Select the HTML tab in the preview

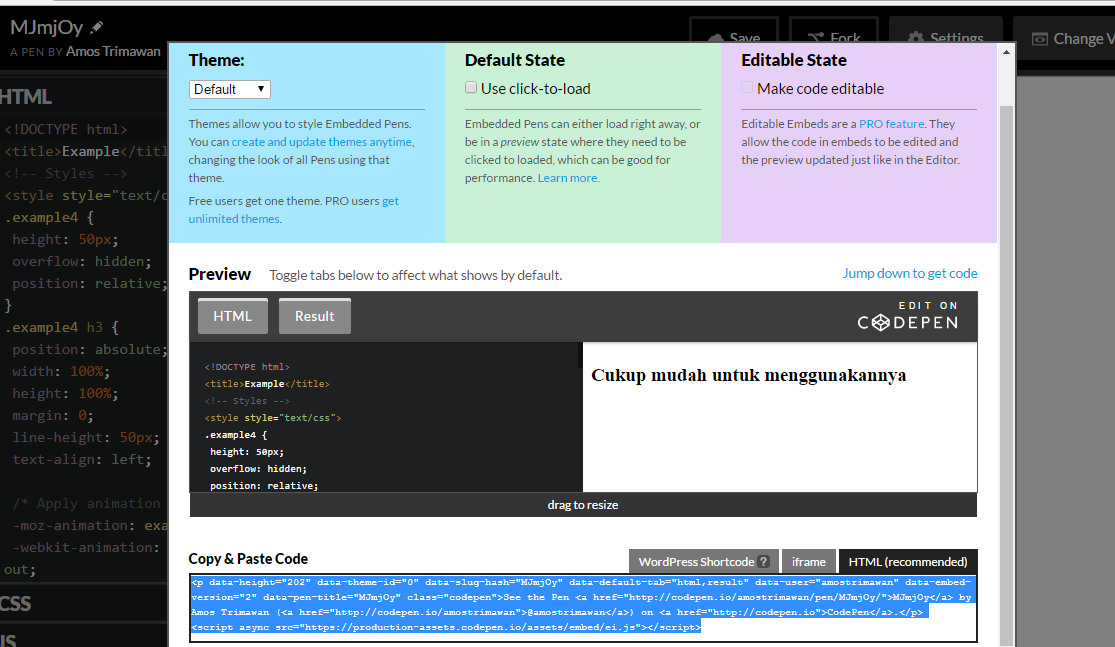[232, 315]
